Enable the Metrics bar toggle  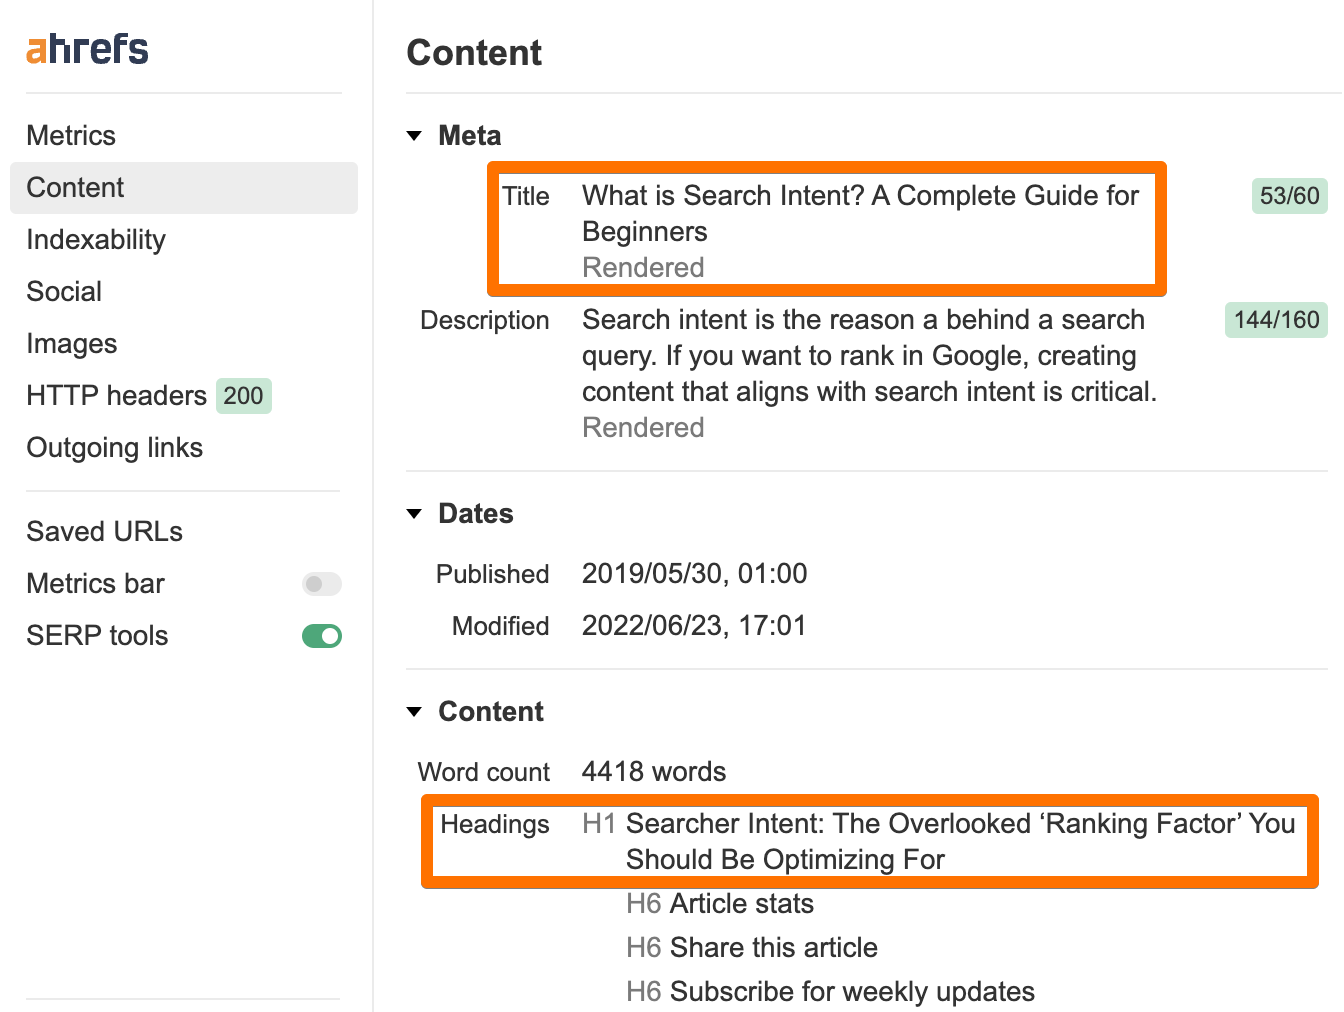click(x=321, y=583)
